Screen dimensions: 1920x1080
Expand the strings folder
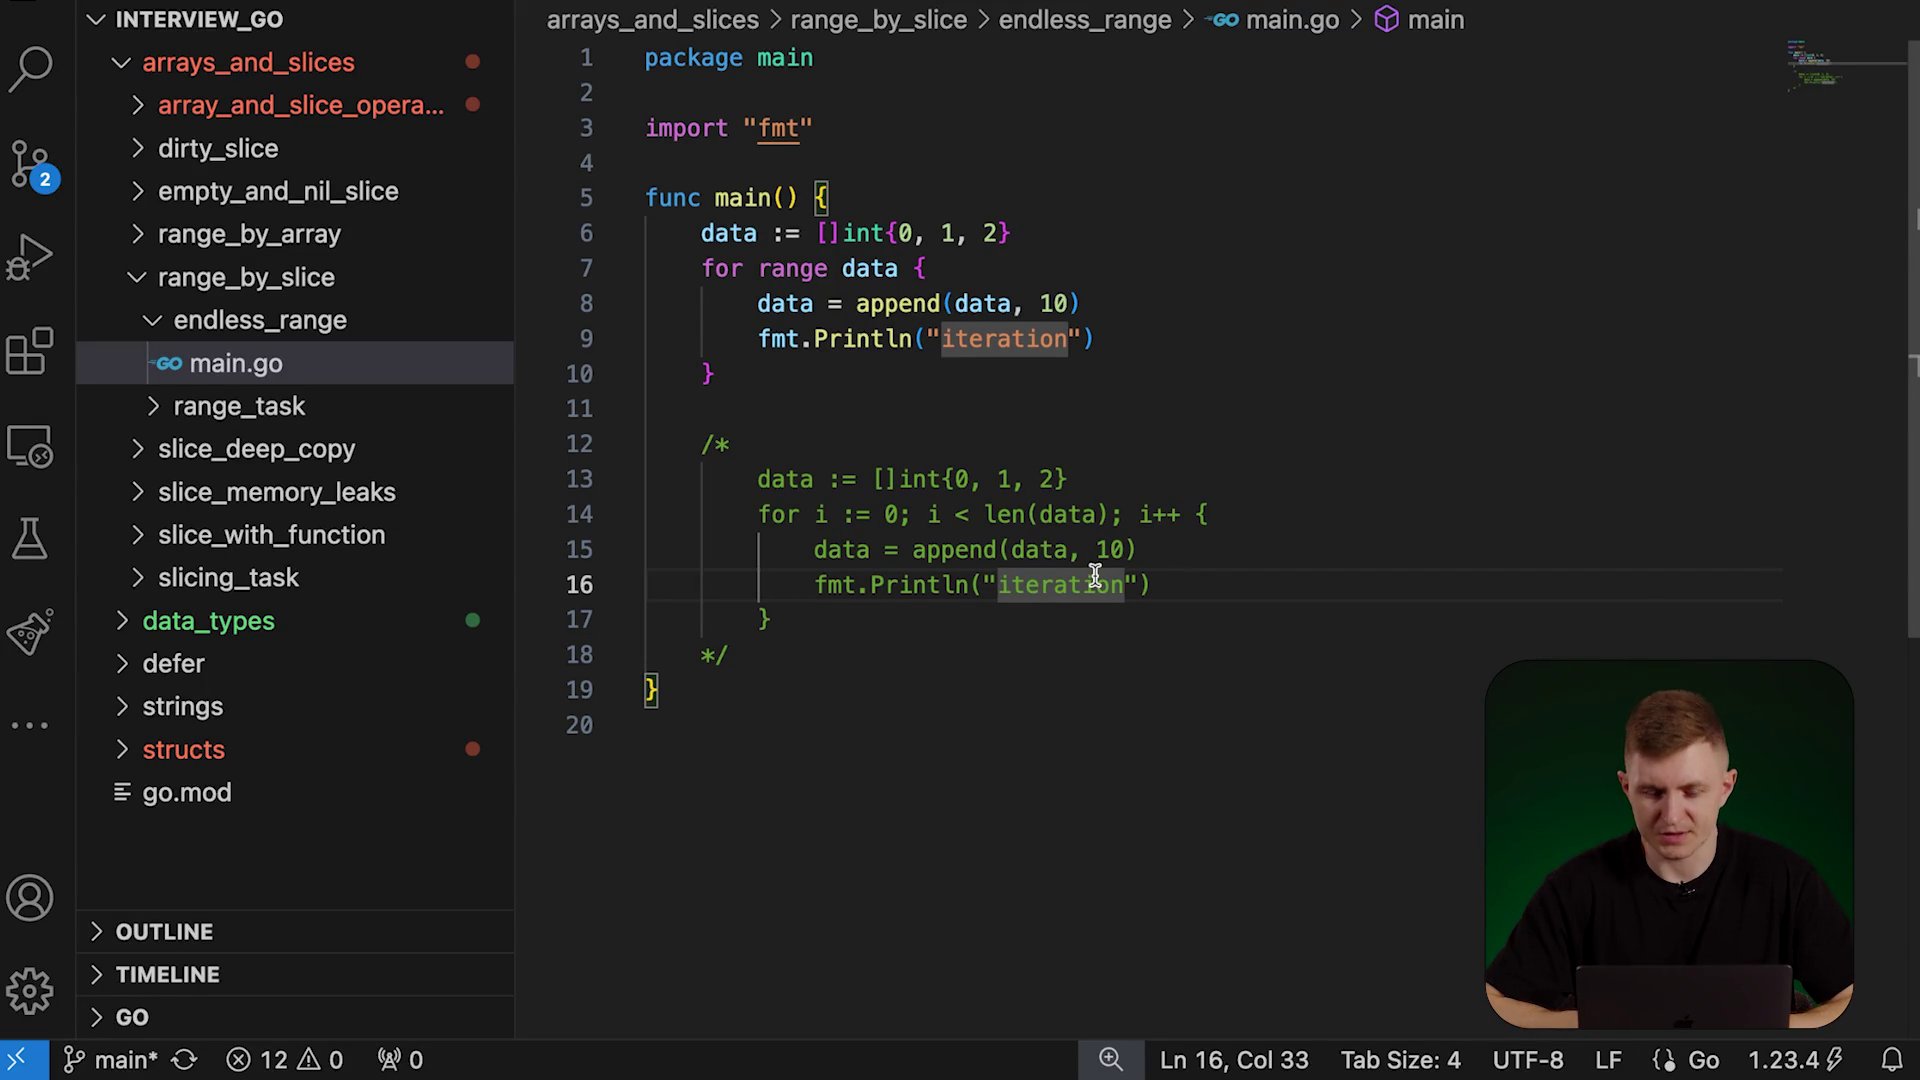(x=122, y=707)
